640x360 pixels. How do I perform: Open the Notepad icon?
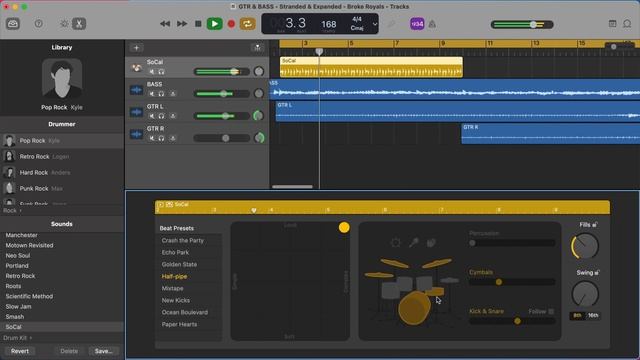click(x=612, y=24)
